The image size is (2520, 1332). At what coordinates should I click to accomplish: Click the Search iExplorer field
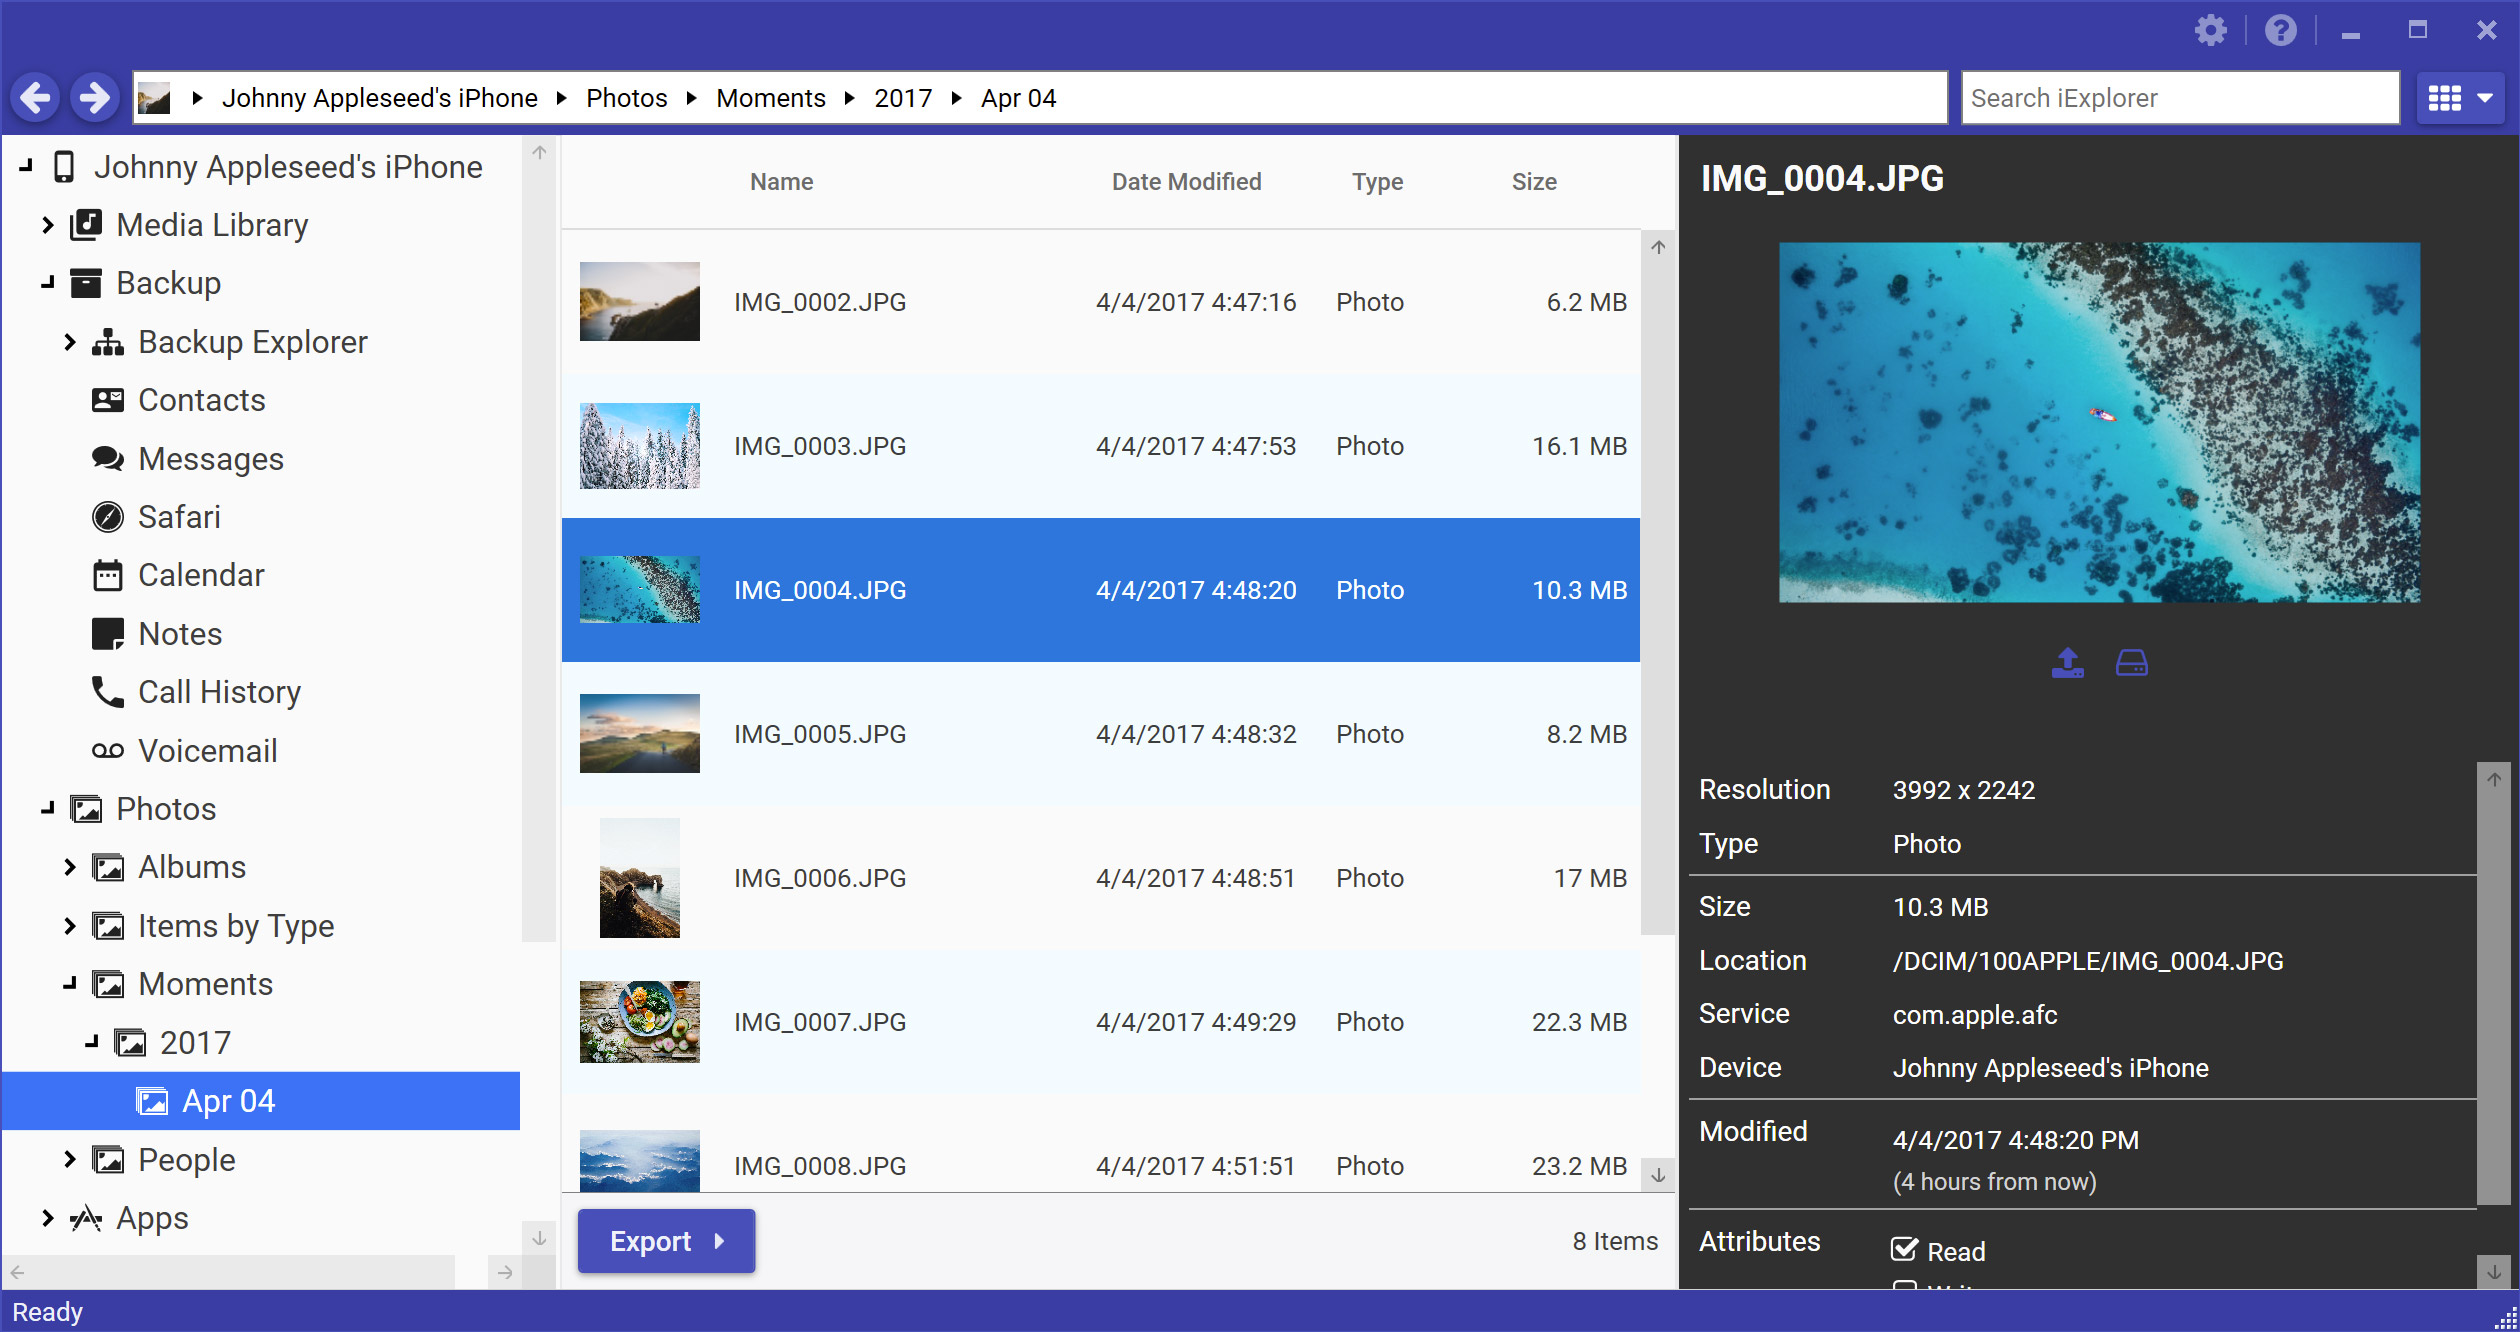(x=2180, y=98)
